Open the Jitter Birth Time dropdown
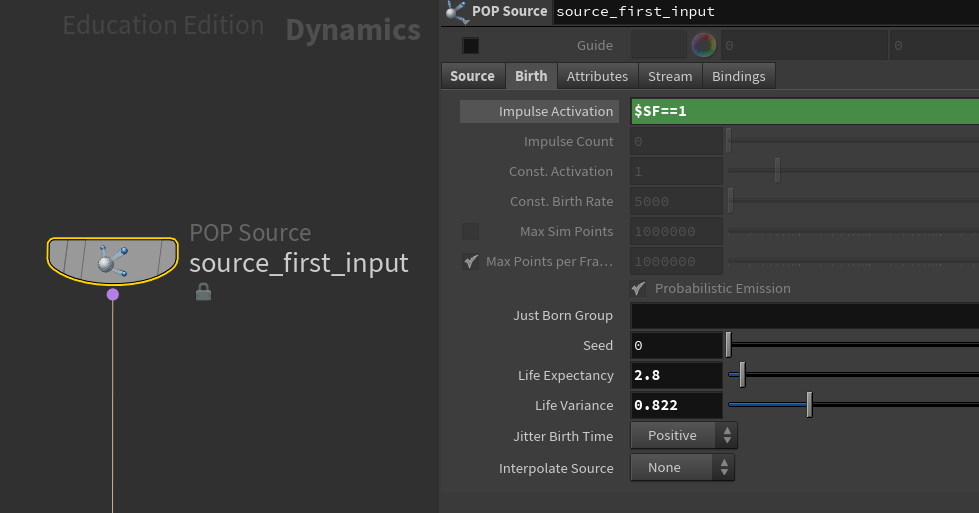This screenshot has width=979, height=513. click(x=684, y=436)
